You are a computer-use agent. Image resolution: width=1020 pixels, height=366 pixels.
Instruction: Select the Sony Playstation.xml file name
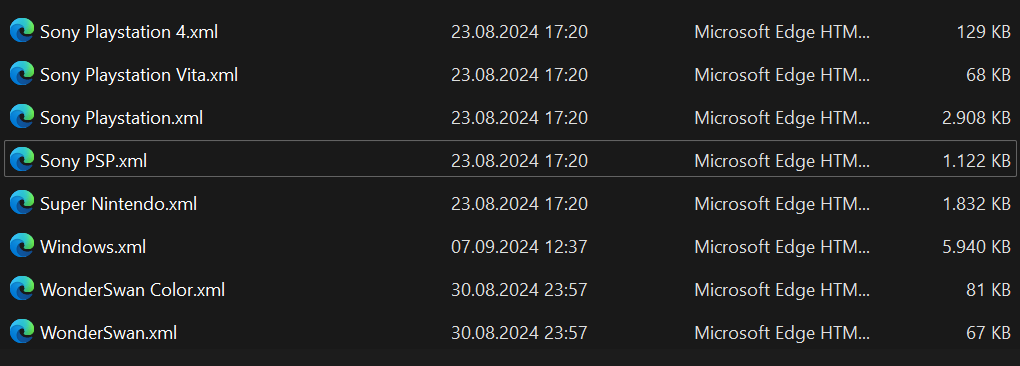tap(122, 118)
